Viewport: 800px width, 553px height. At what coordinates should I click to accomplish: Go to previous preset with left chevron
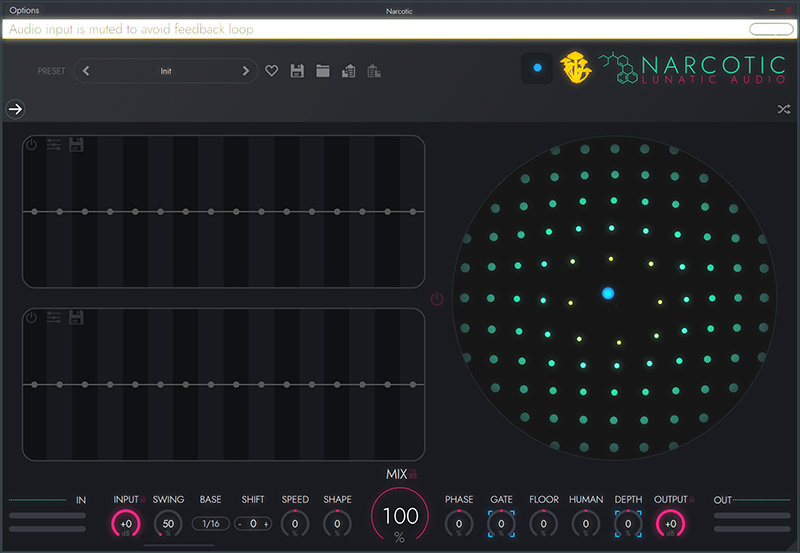point(86,71)
